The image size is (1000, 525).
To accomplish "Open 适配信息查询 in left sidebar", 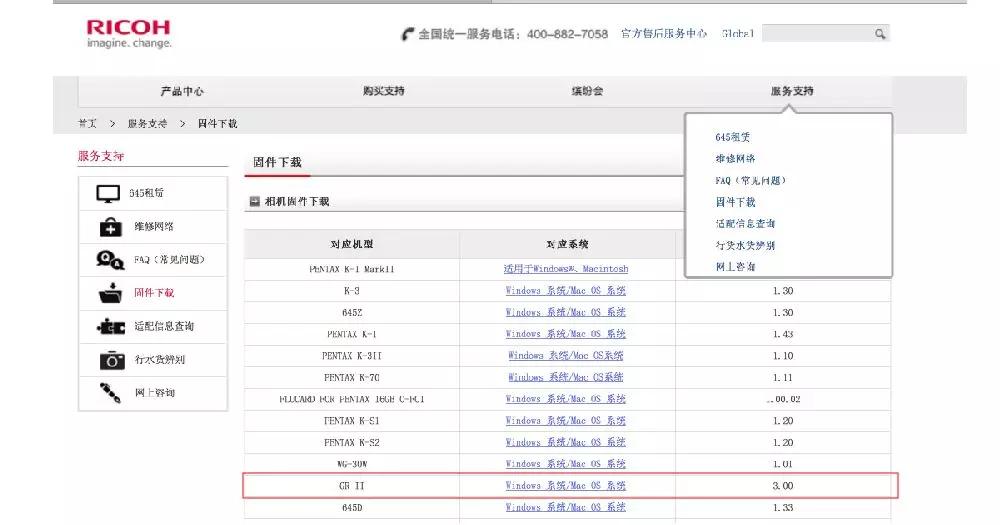I will [164, 327].
